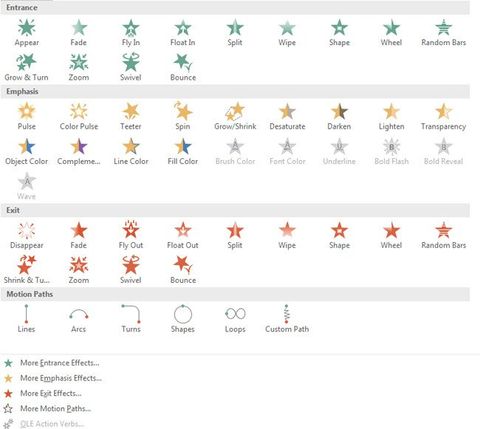
Task: Select the Disappear exit animation
Action: [27, 236]
